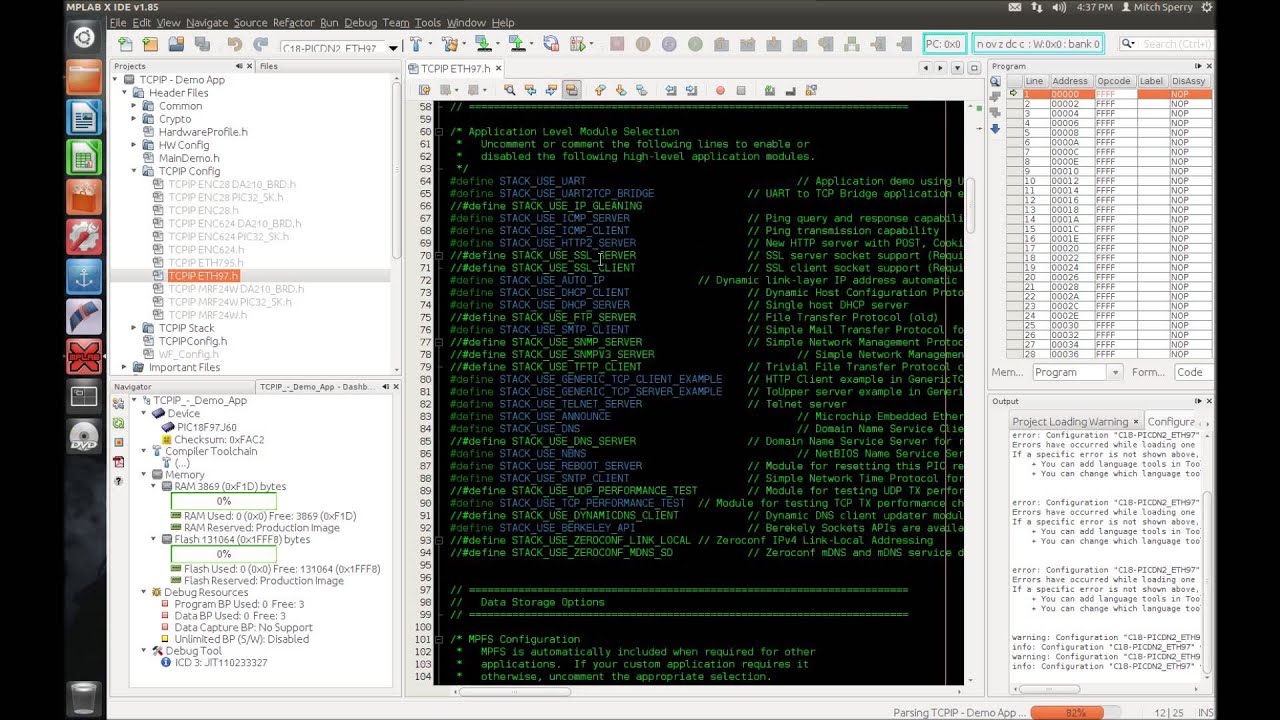Image resolution: width=1280 pixels, height=720 pixels.
Task: Close the TCPIP ETH97.h editor tab
Action: 499,68
